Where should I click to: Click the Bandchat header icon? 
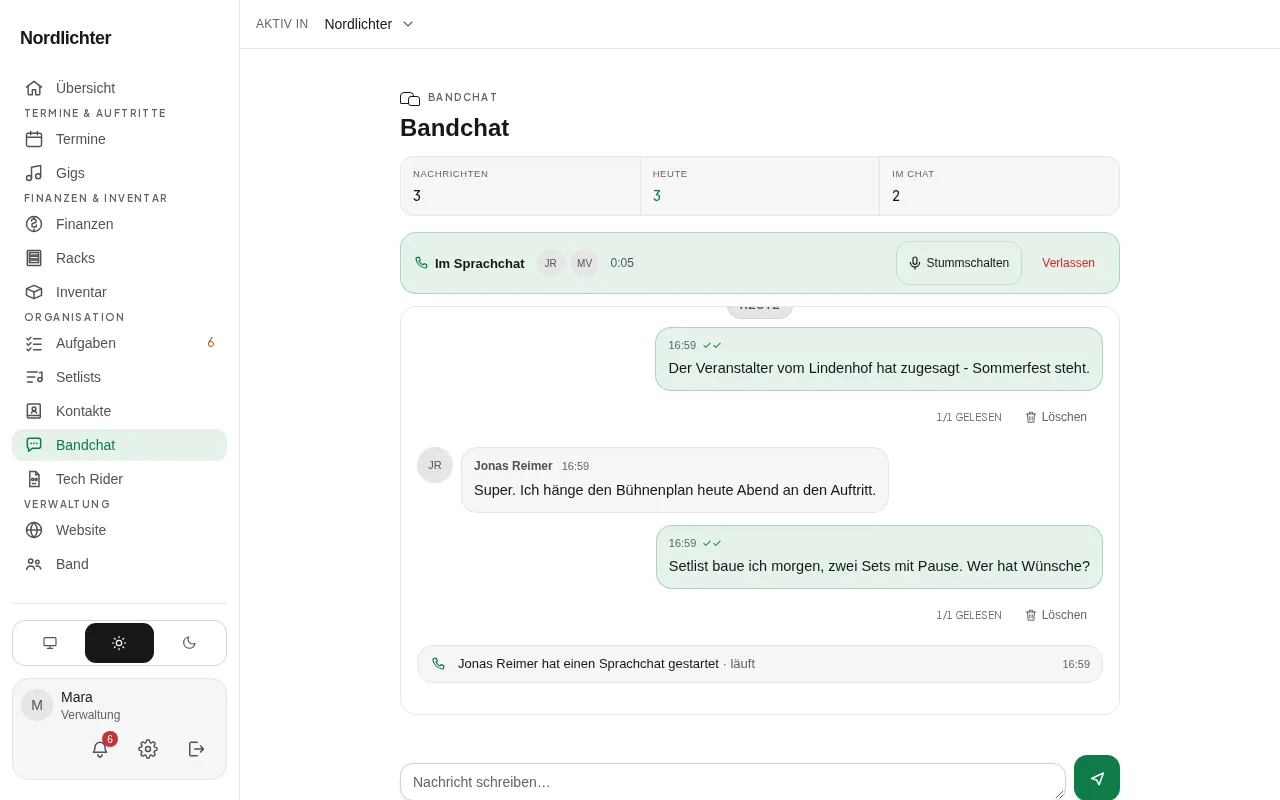410,98
